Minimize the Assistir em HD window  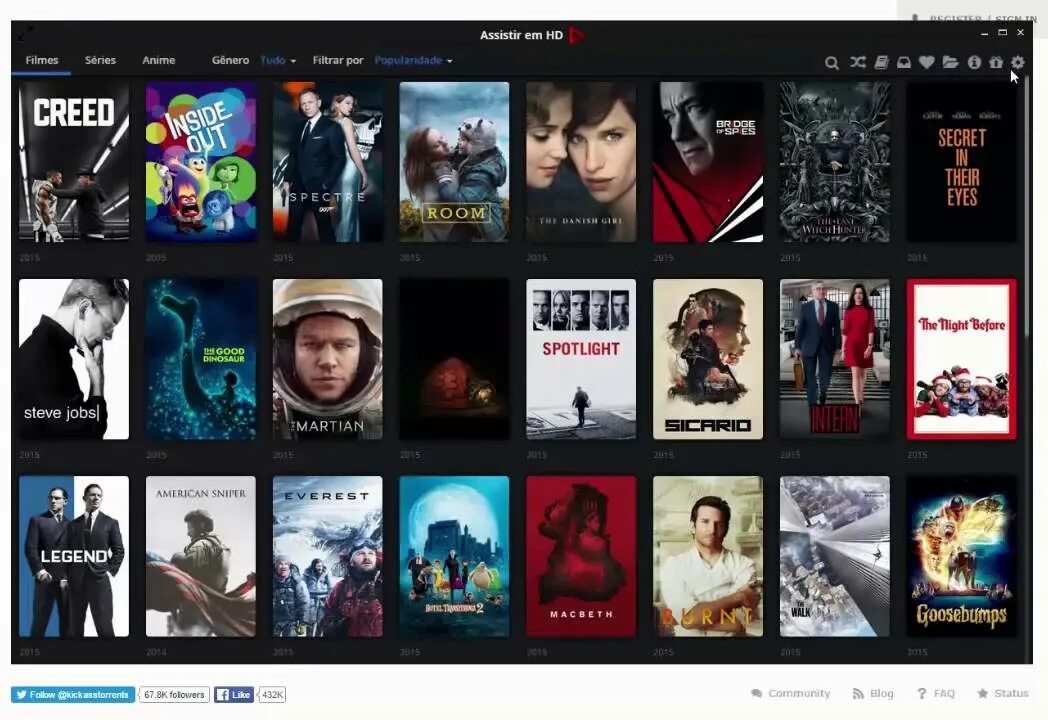tap(985, 32)
